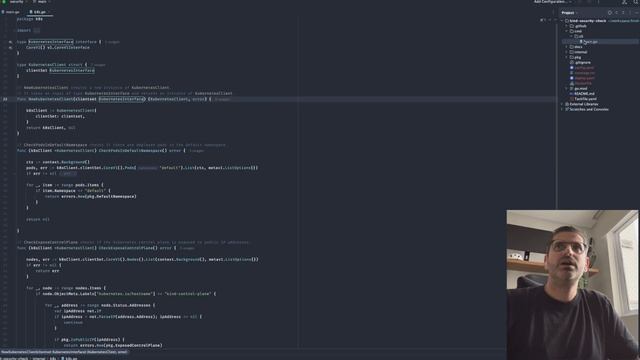Click the project name in title bar
This screenshot has width=640, height=360.
click(x=16, y=2)
